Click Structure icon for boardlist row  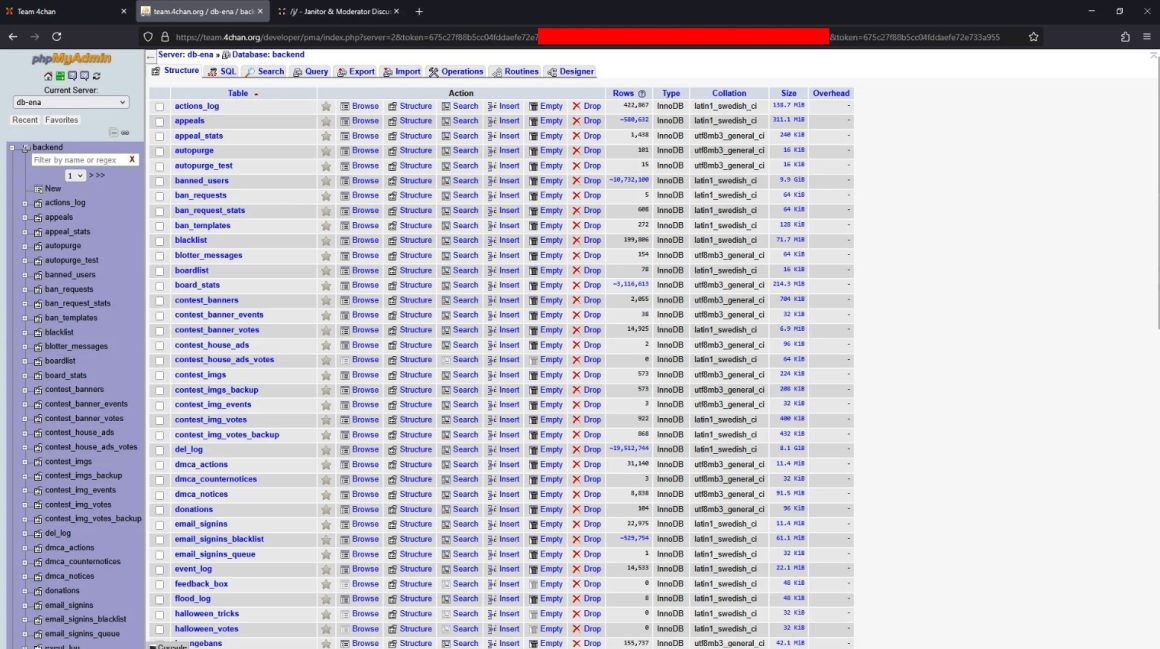[393, 271]
